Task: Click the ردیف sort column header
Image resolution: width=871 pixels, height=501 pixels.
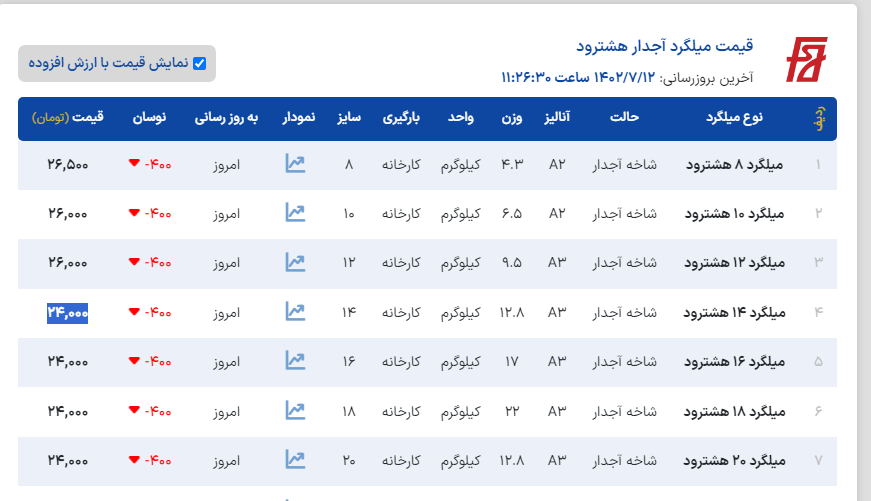Action: click(x=817, y=118)
